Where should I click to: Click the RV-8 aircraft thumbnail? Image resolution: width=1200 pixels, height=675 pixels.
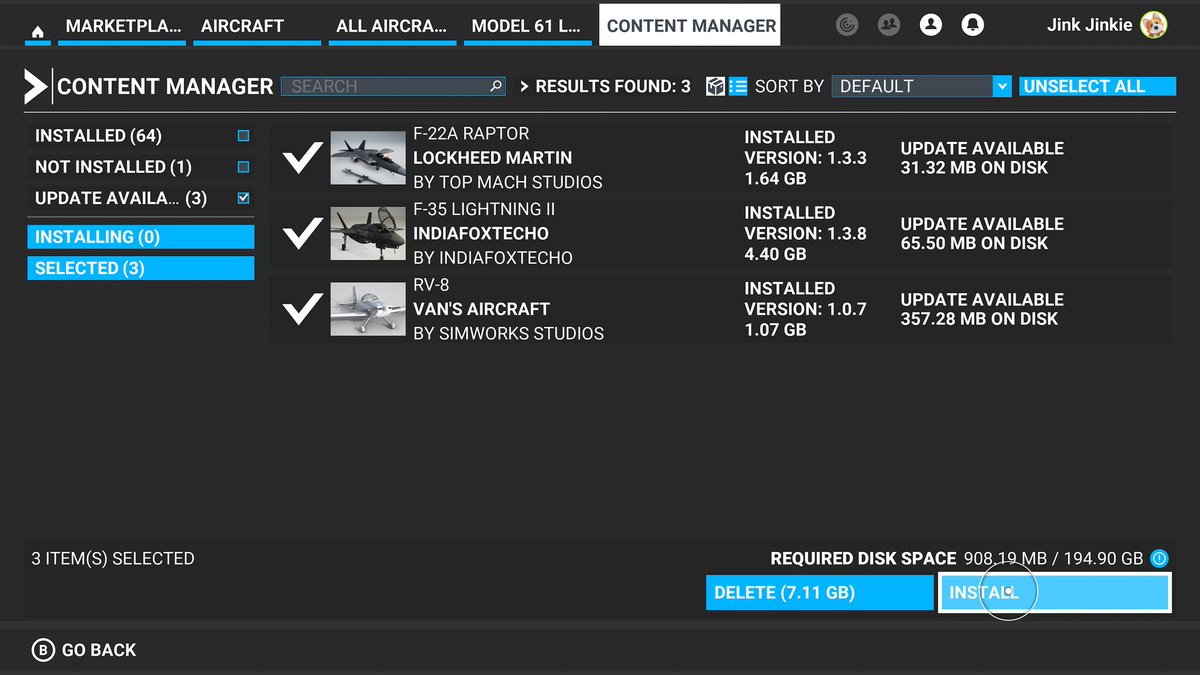click(x=367, y=309)
